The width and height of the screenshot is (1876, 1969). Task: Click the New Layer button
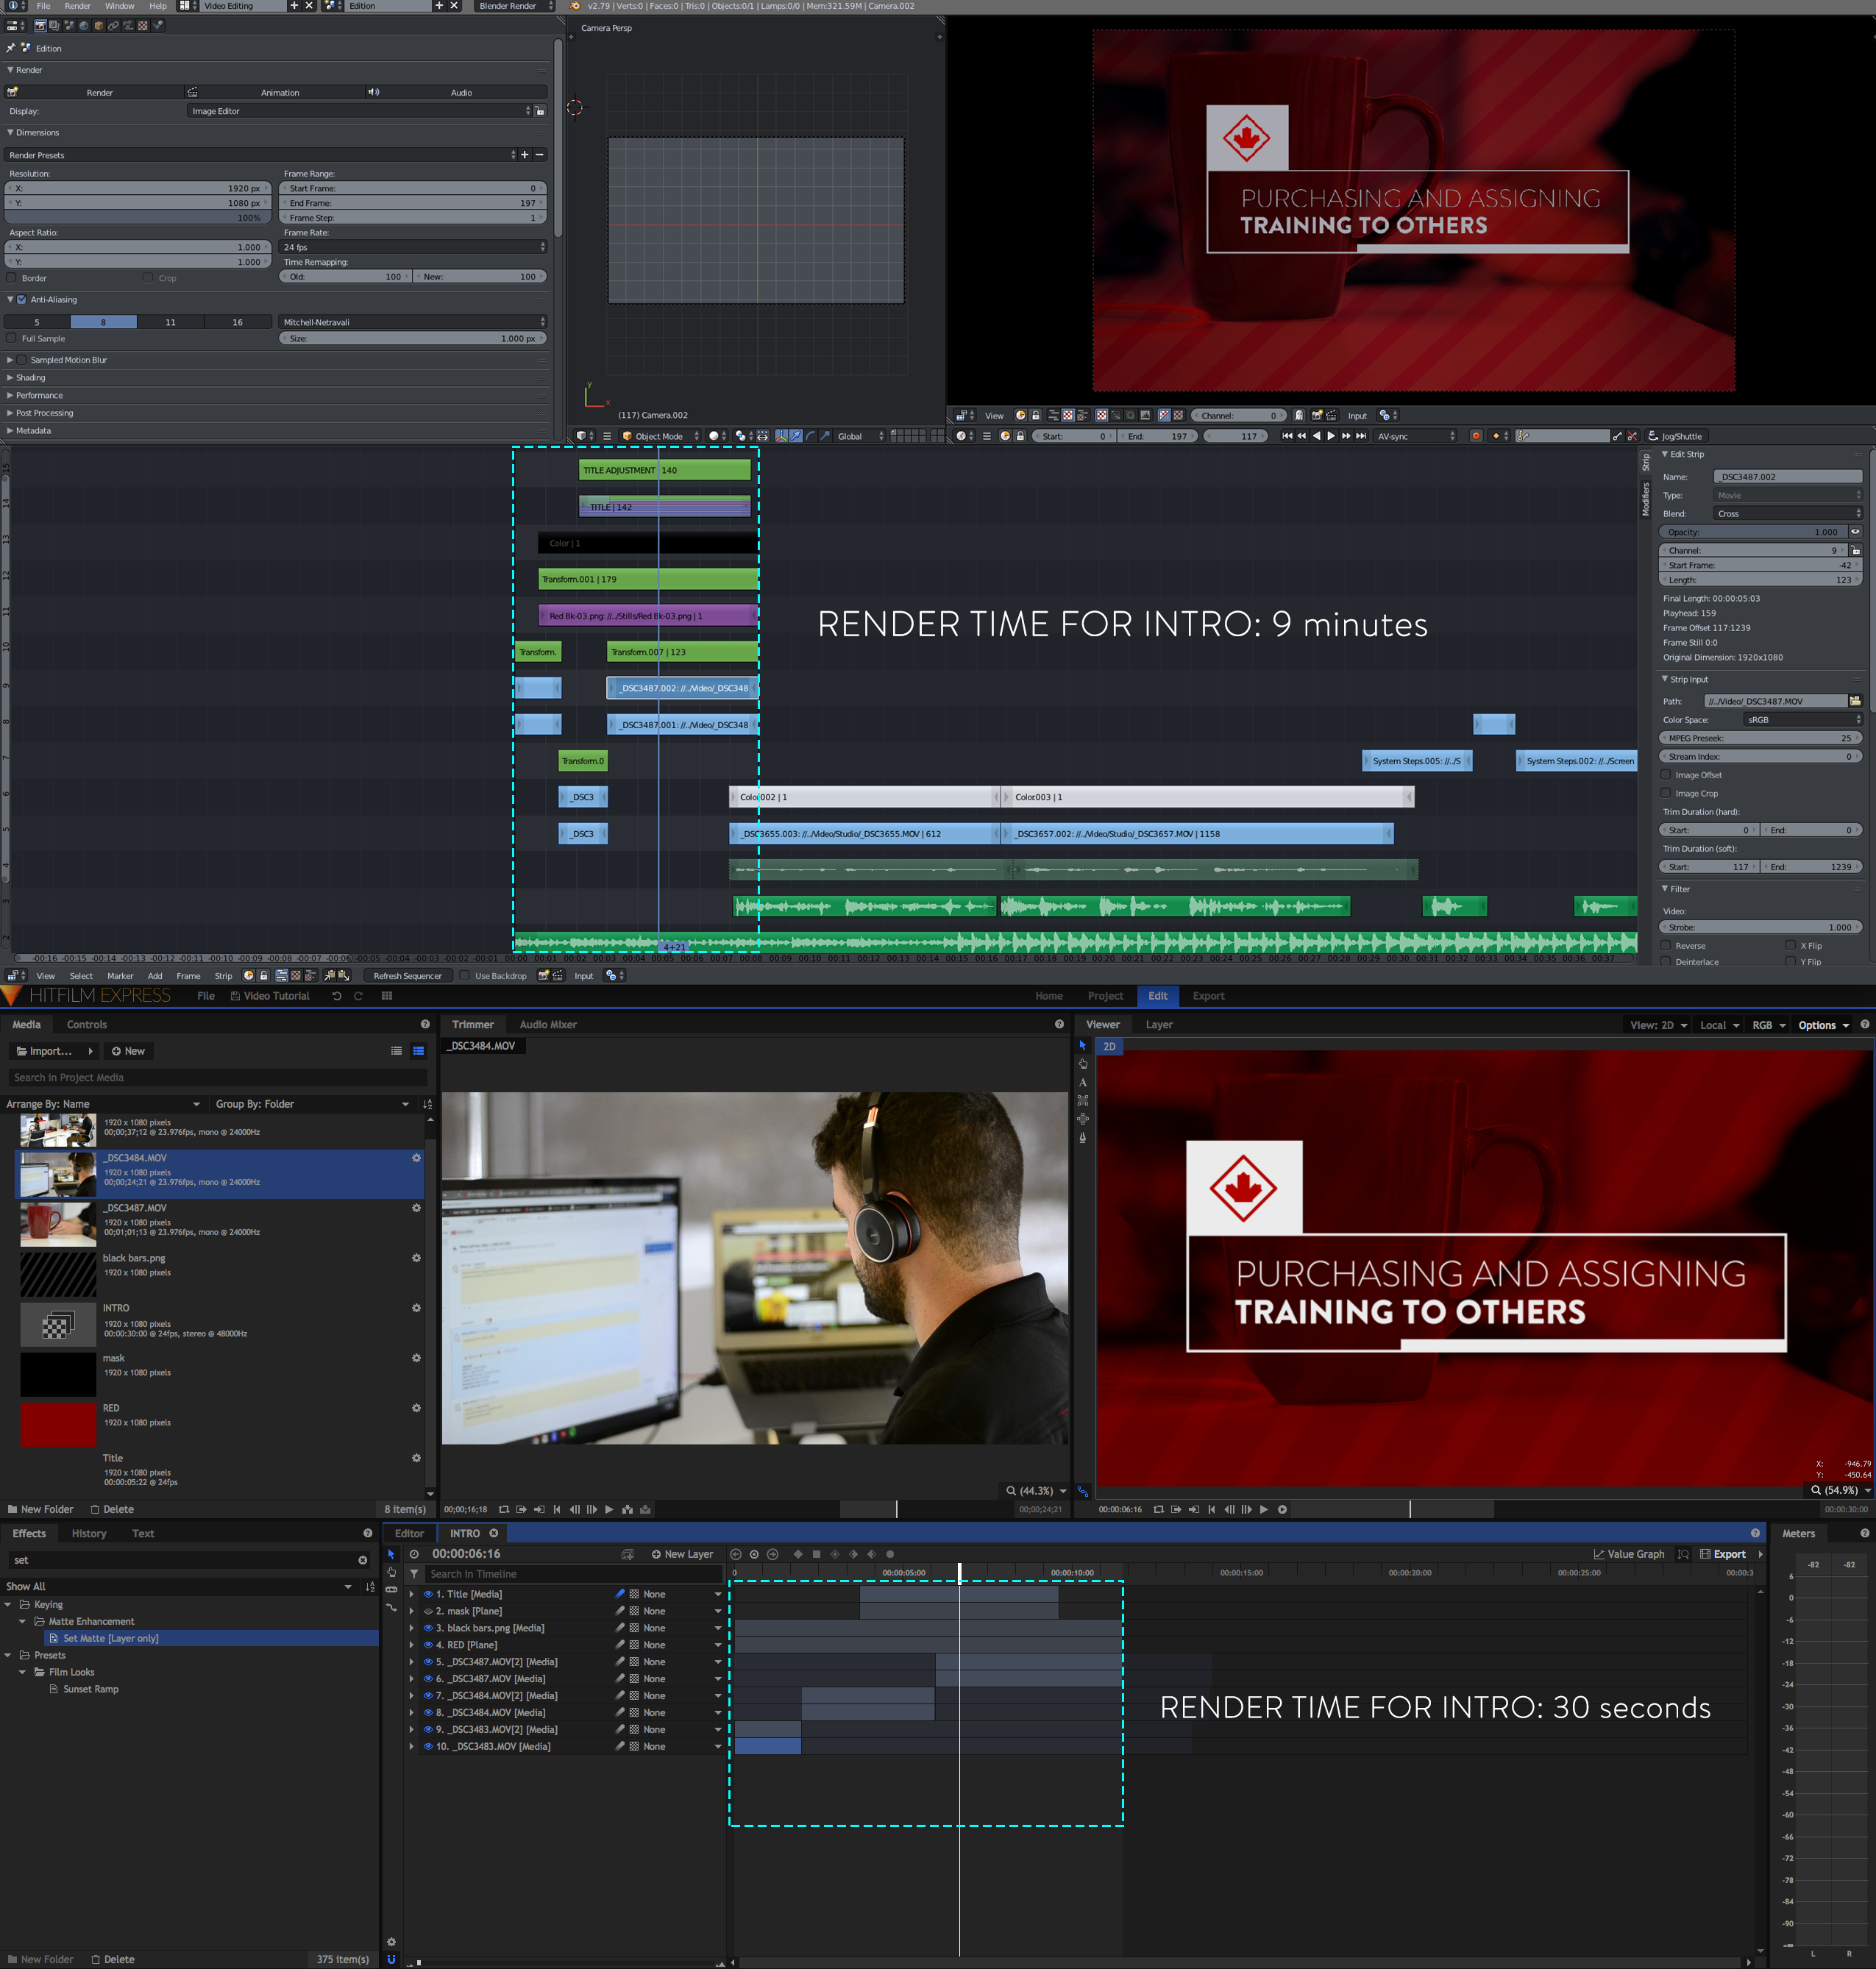click(682, 1554)
